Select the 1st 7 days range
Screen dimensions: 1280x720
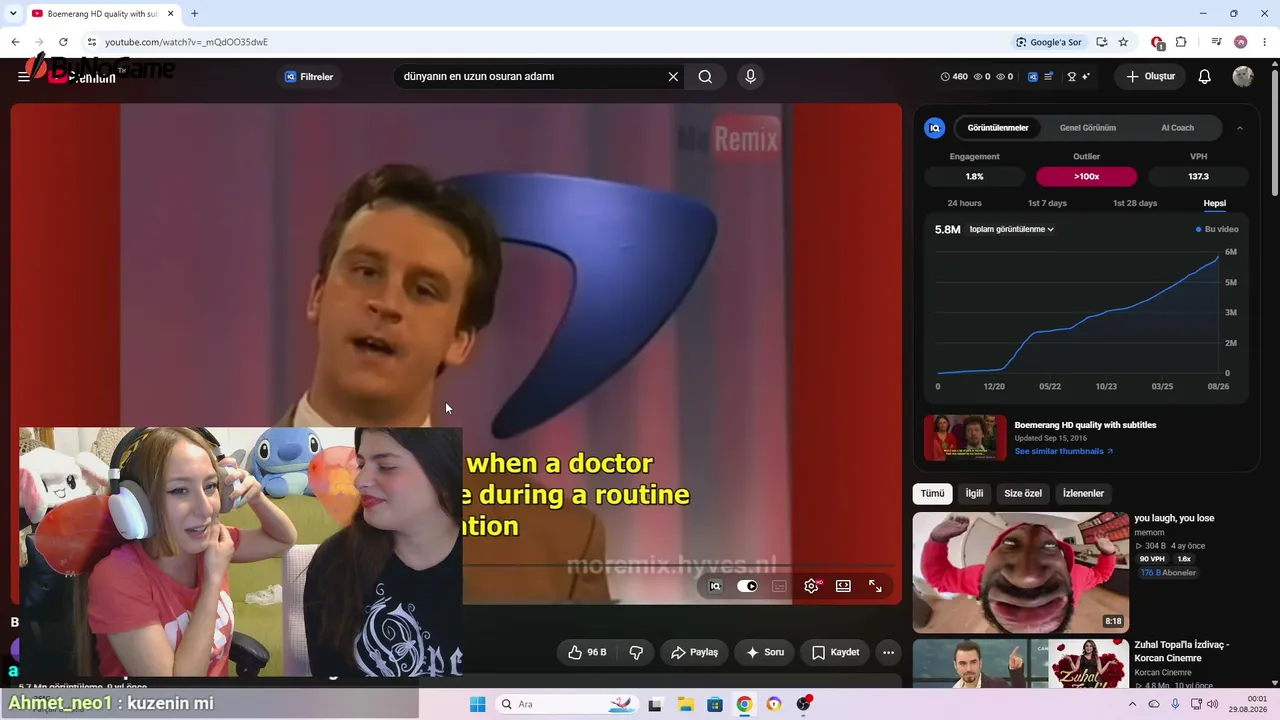click(x=1048, y=203)
